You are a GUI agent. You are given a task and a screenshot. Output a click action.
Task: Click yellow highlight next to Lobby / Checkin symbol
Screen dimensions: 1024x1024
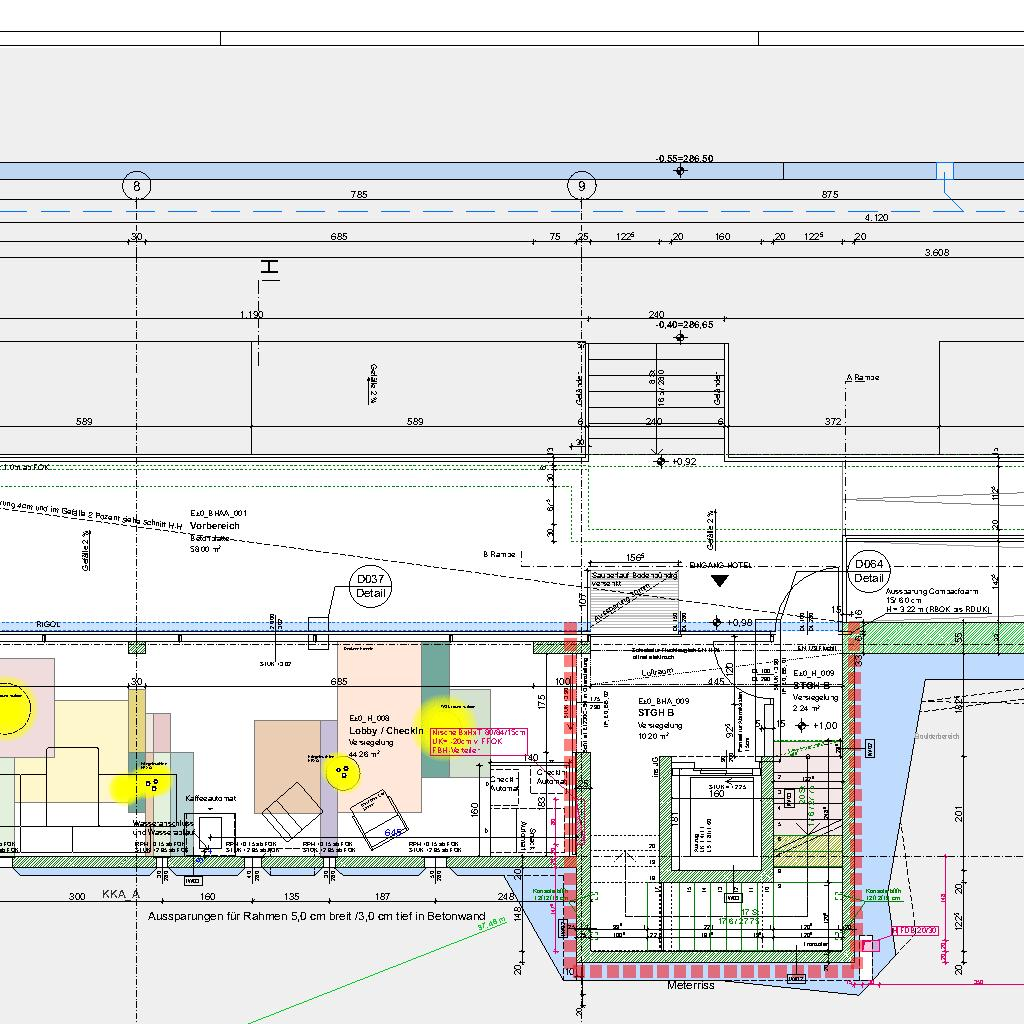[343, 772]
